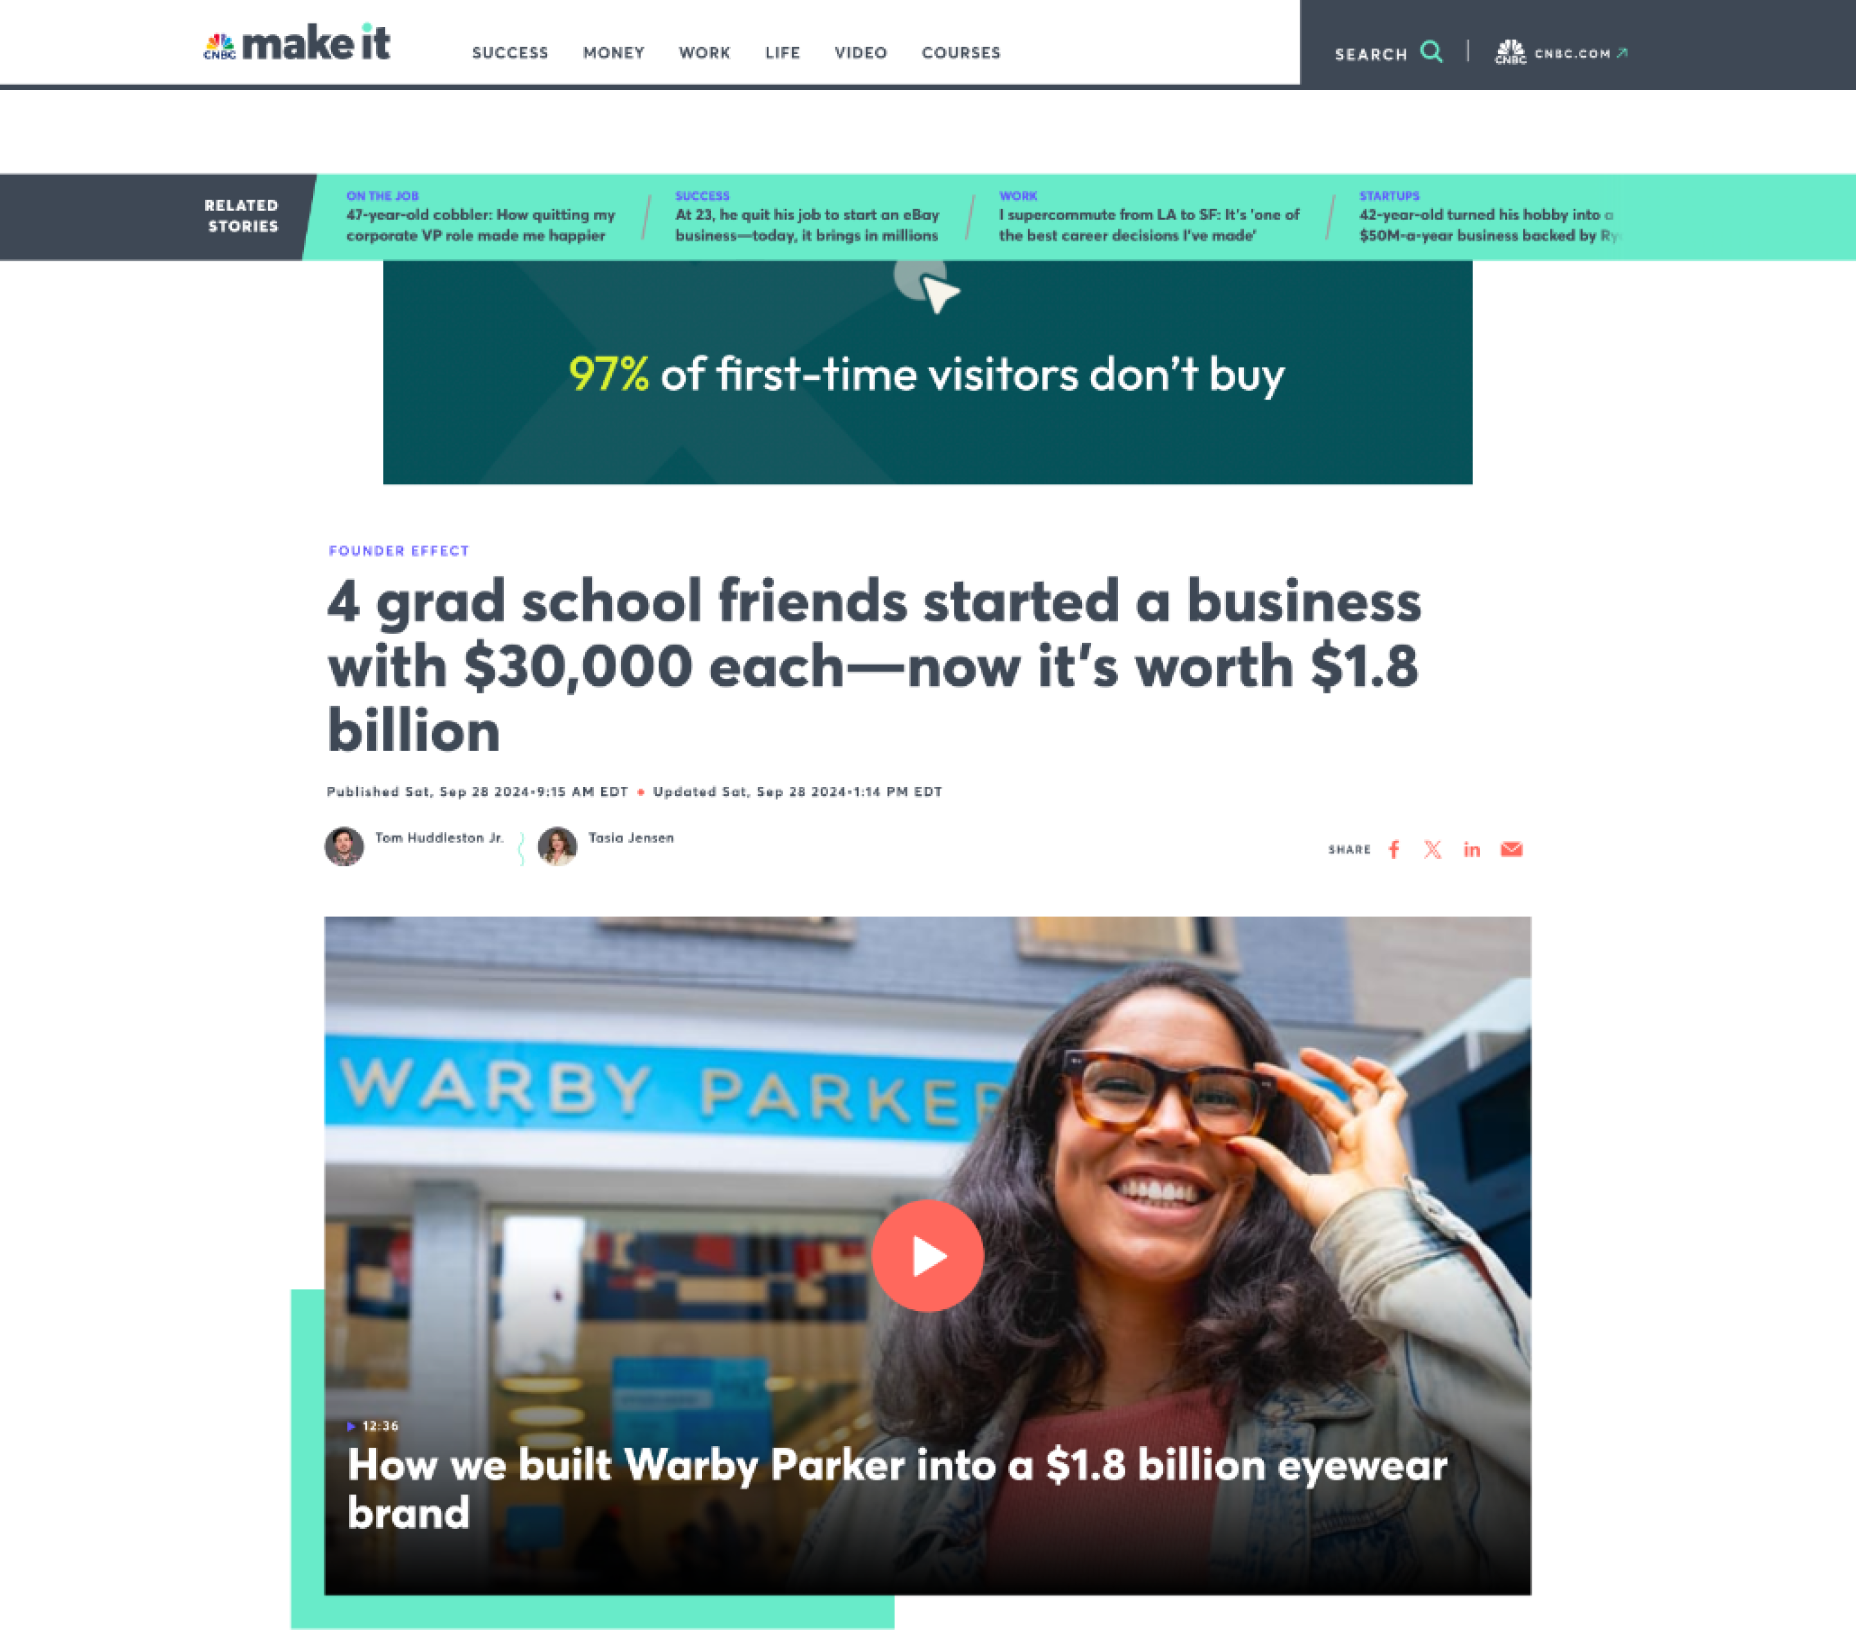Click the 97% first-time visitors ad banner
The image size is (1856, 1640).
coord(927,372)
